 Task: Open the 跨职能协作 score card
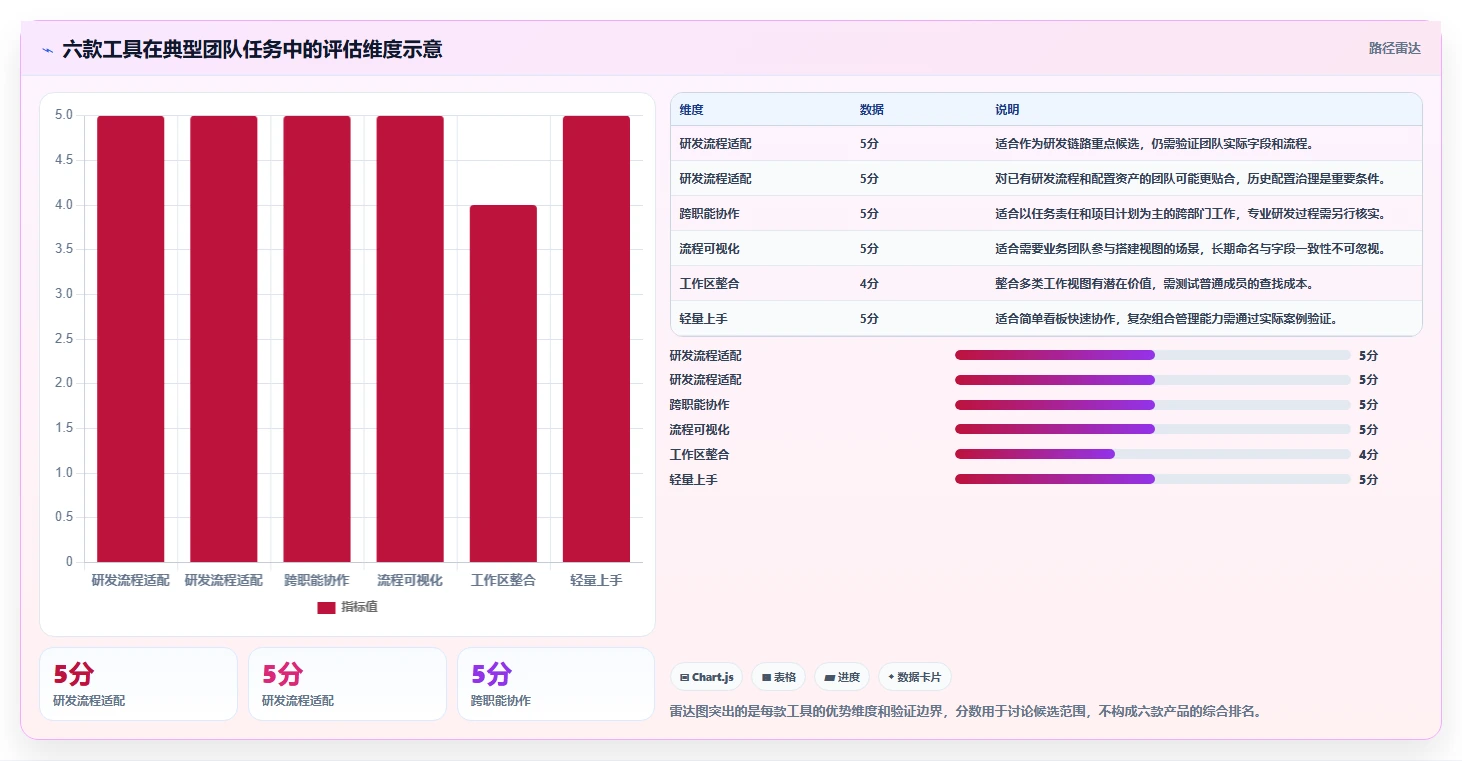pyautogui.click(x=555, y=684)
